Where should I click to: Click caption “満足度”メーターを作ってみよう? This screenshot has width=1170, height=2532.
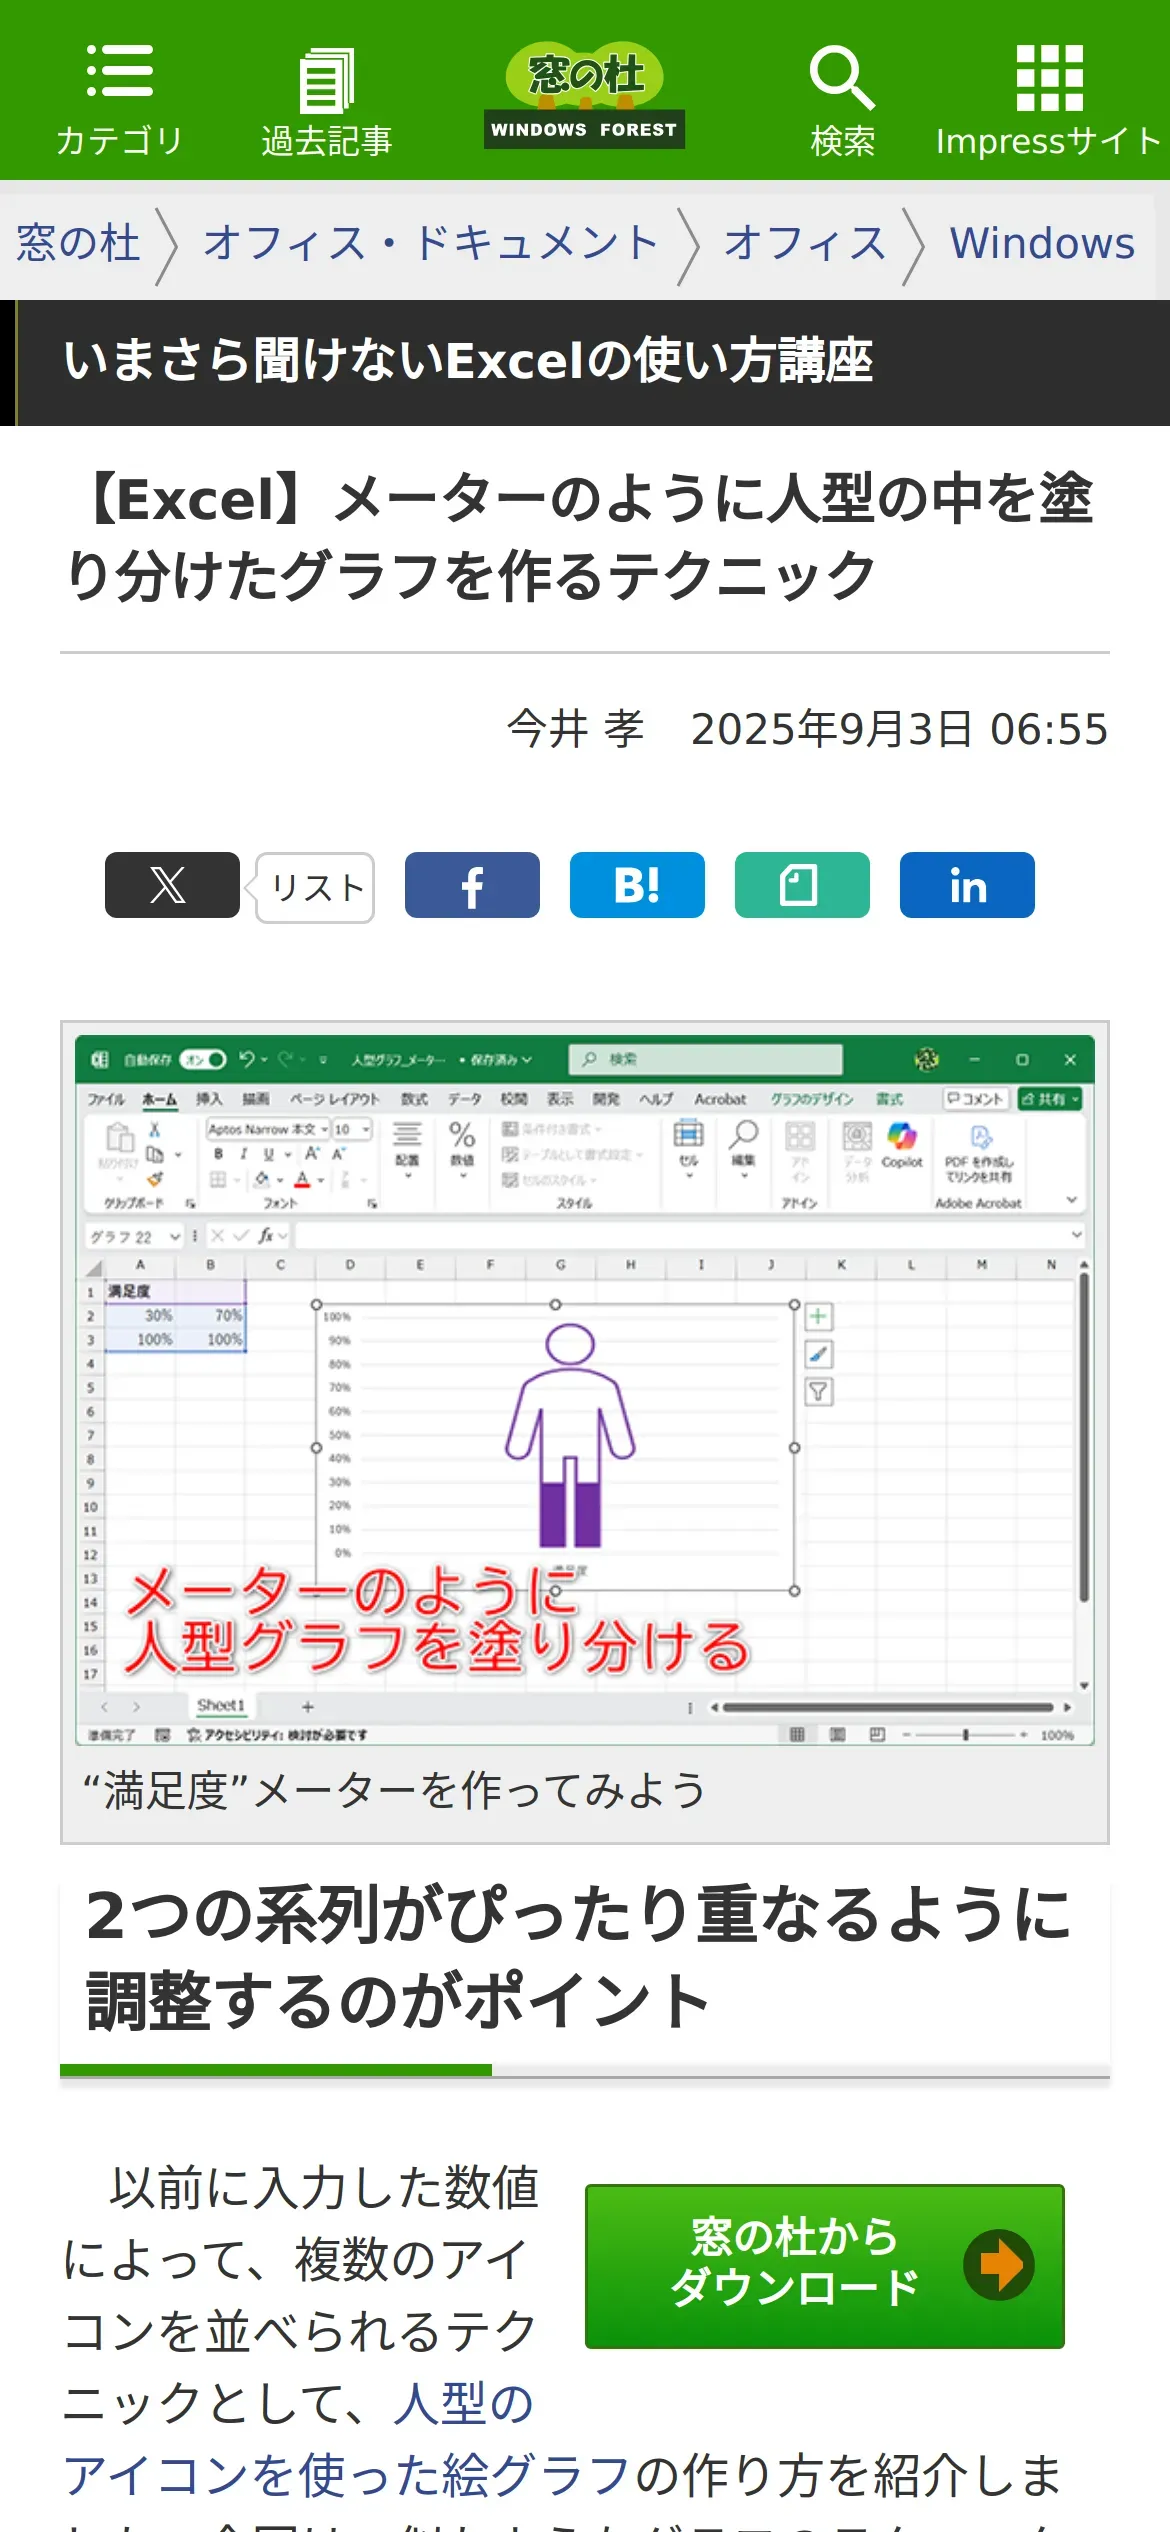pos(395,1790)
